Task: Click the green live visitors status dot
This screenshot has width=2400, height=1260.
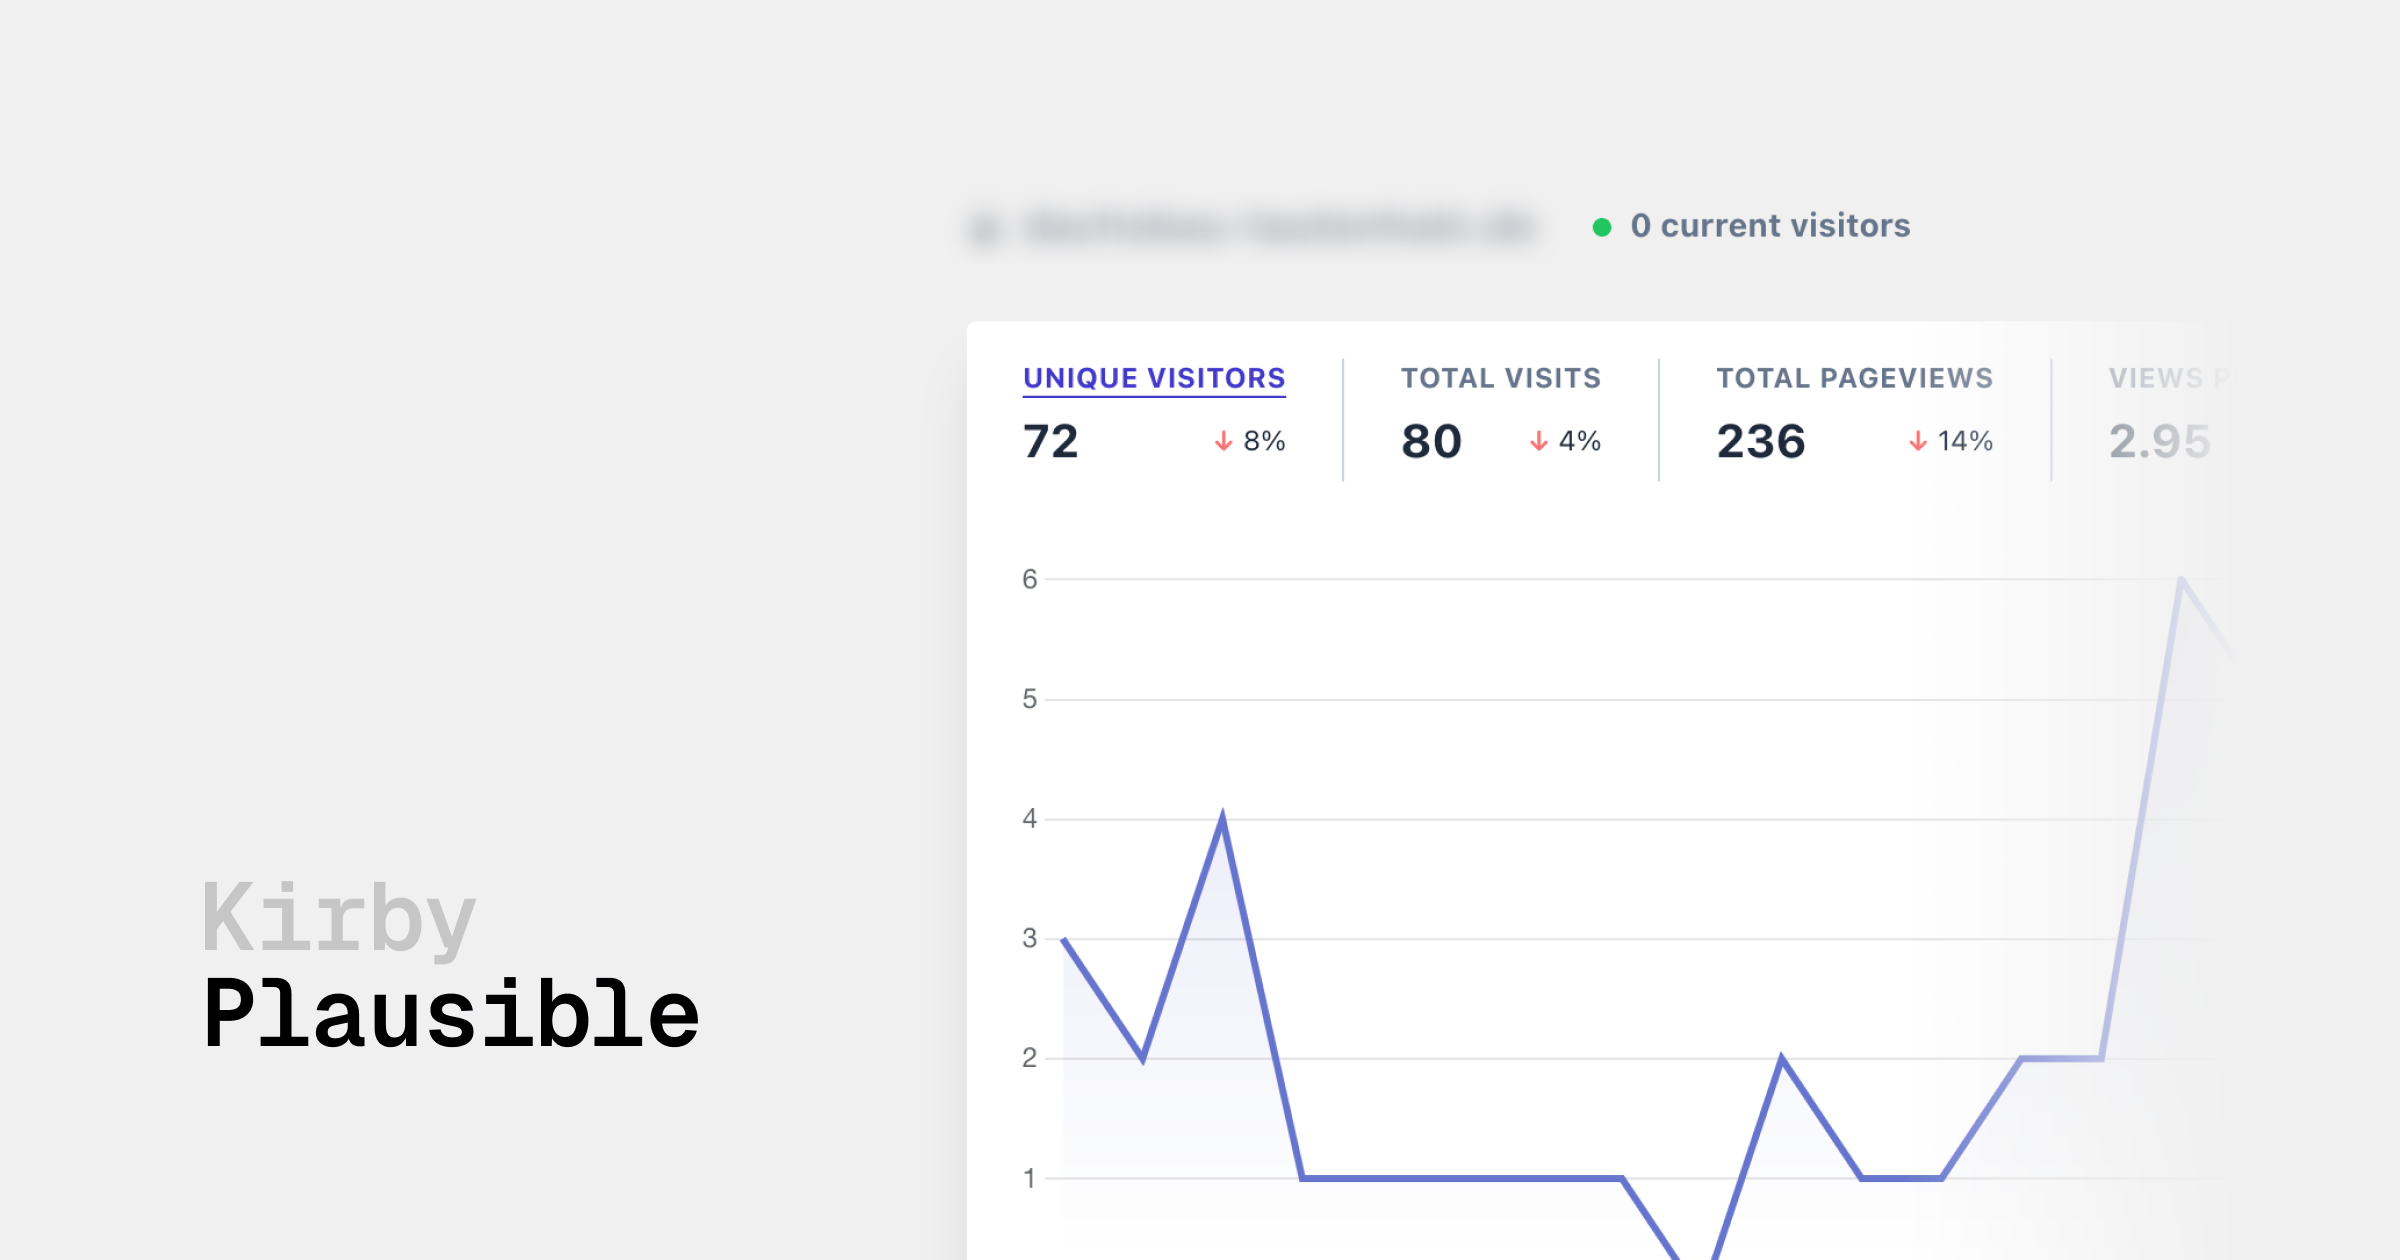Action: 1602,227
